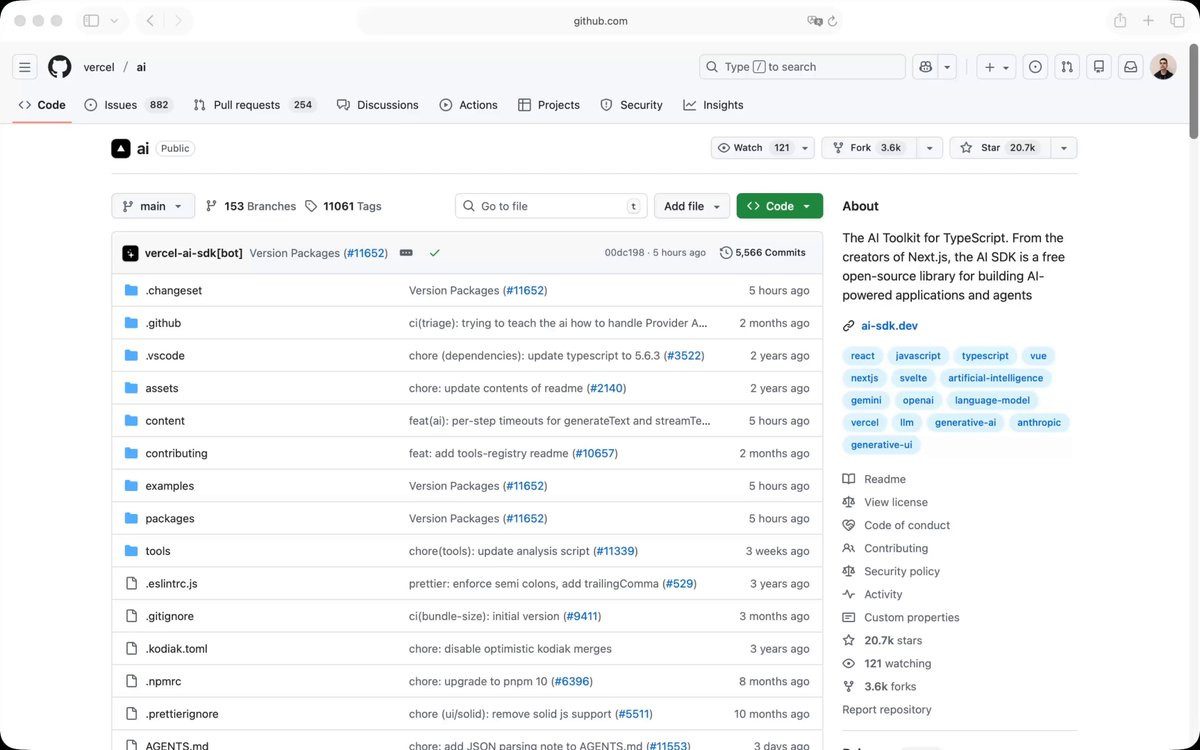The width and height of the screenshot is (1200, 750).
Task: Open the Projects tab
Action: coord(549,105)
